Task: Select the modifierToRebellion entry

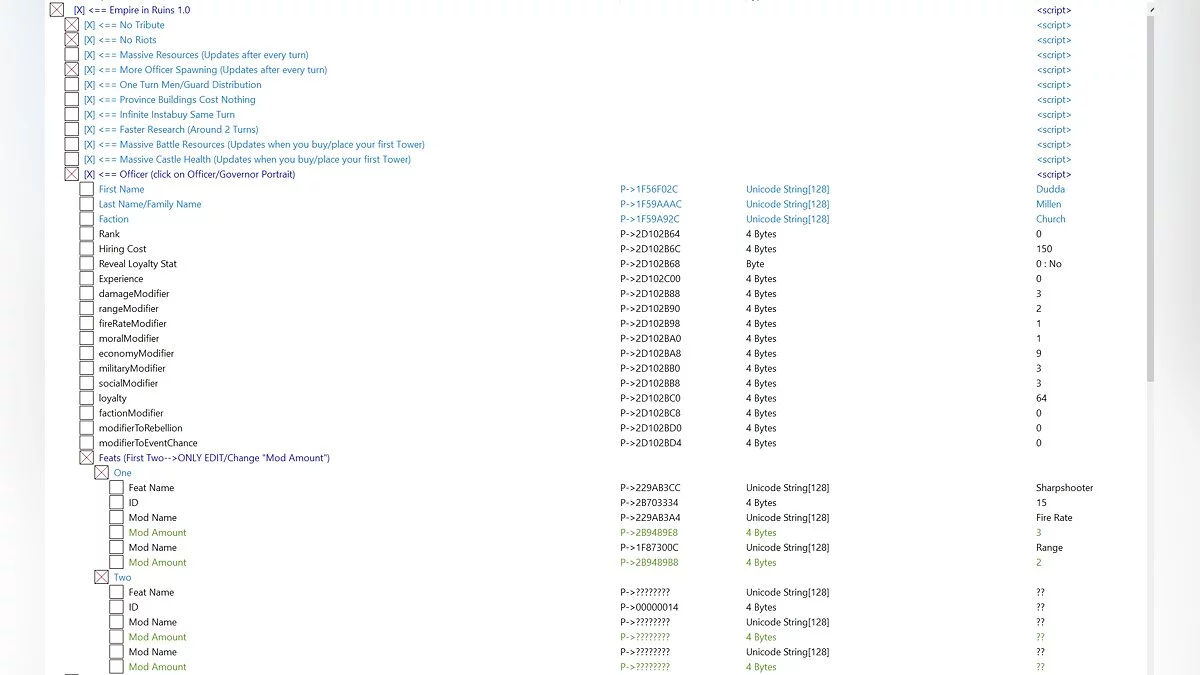Action: click(x=141, y=428)
